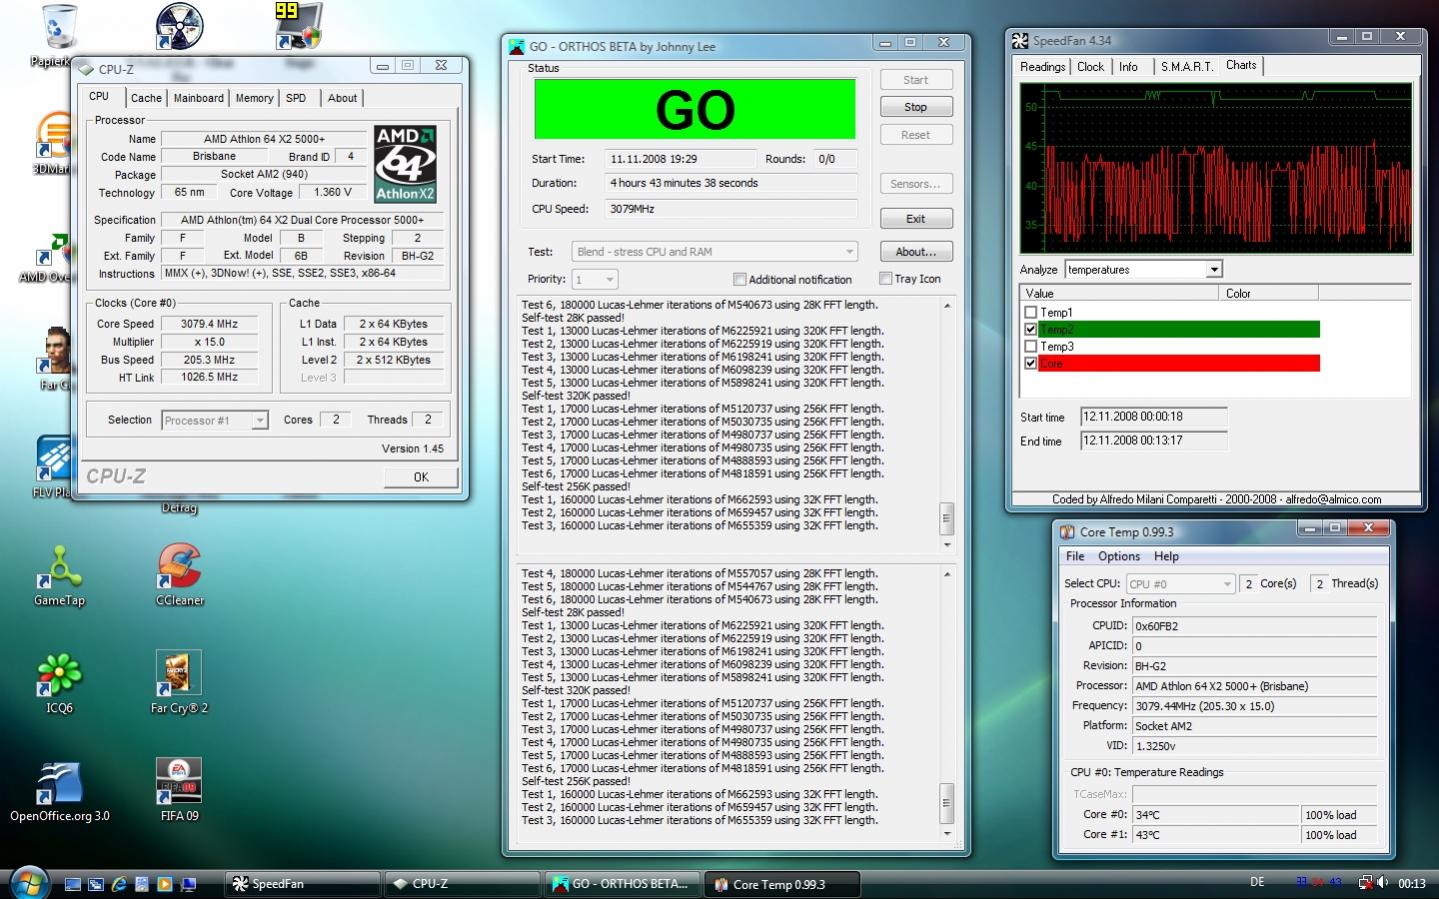
Task: Click the About... button in ORTHOS
Action: click(x=916, y=252)
